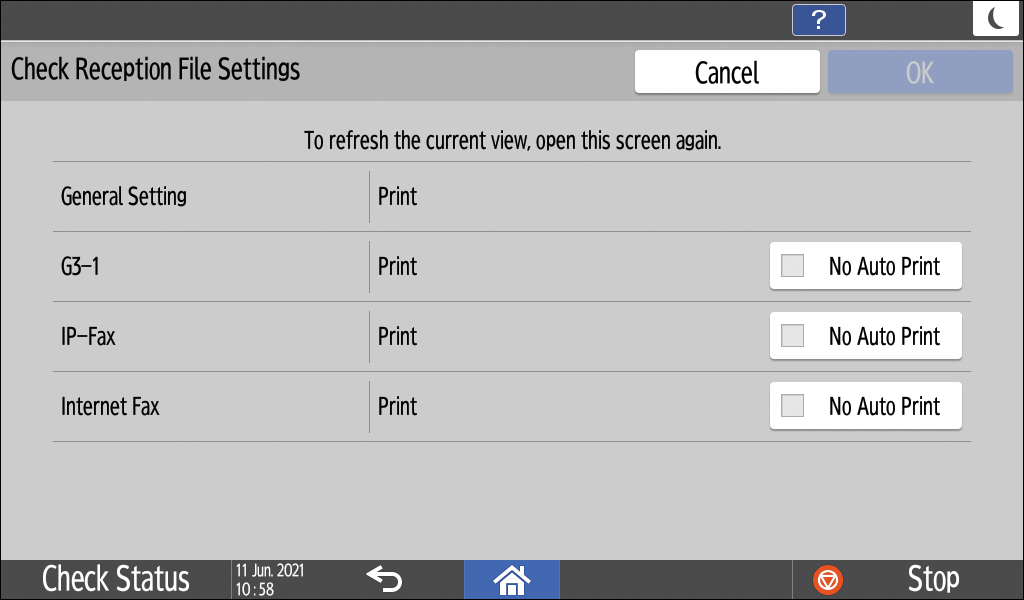Screen dimensions: 1024x600
Task: Confirm settings with the OK button
Action: coord(919,72)
